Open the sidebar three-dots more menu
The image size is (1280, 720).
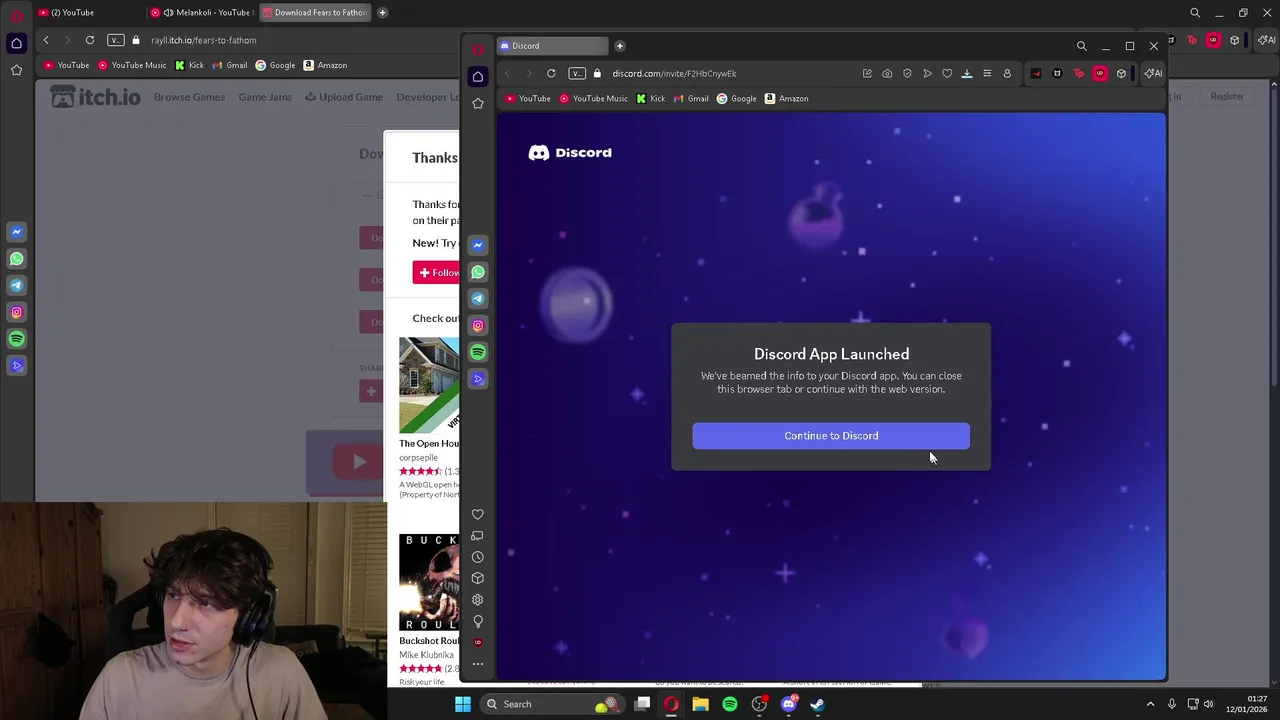click(477, 664)
